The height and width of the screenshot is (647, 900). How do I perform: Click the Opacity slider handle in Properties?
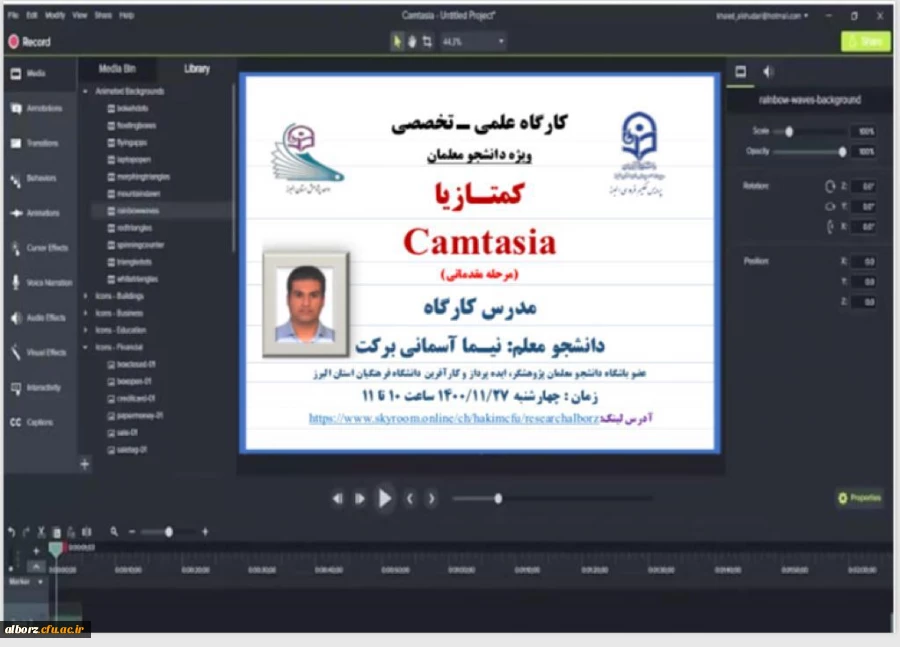coord(843,152)
